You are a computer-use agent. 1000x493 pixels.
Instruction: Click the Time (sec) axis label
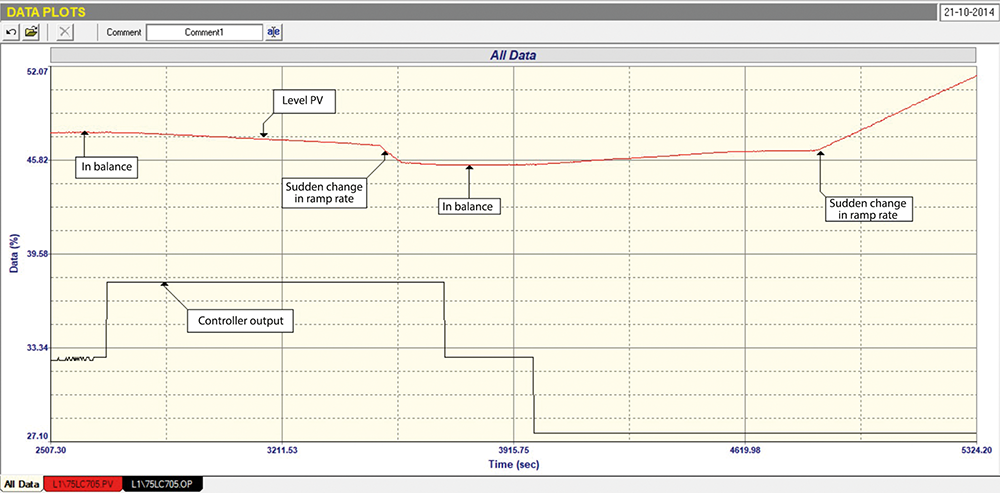click(x=514, y=464)
